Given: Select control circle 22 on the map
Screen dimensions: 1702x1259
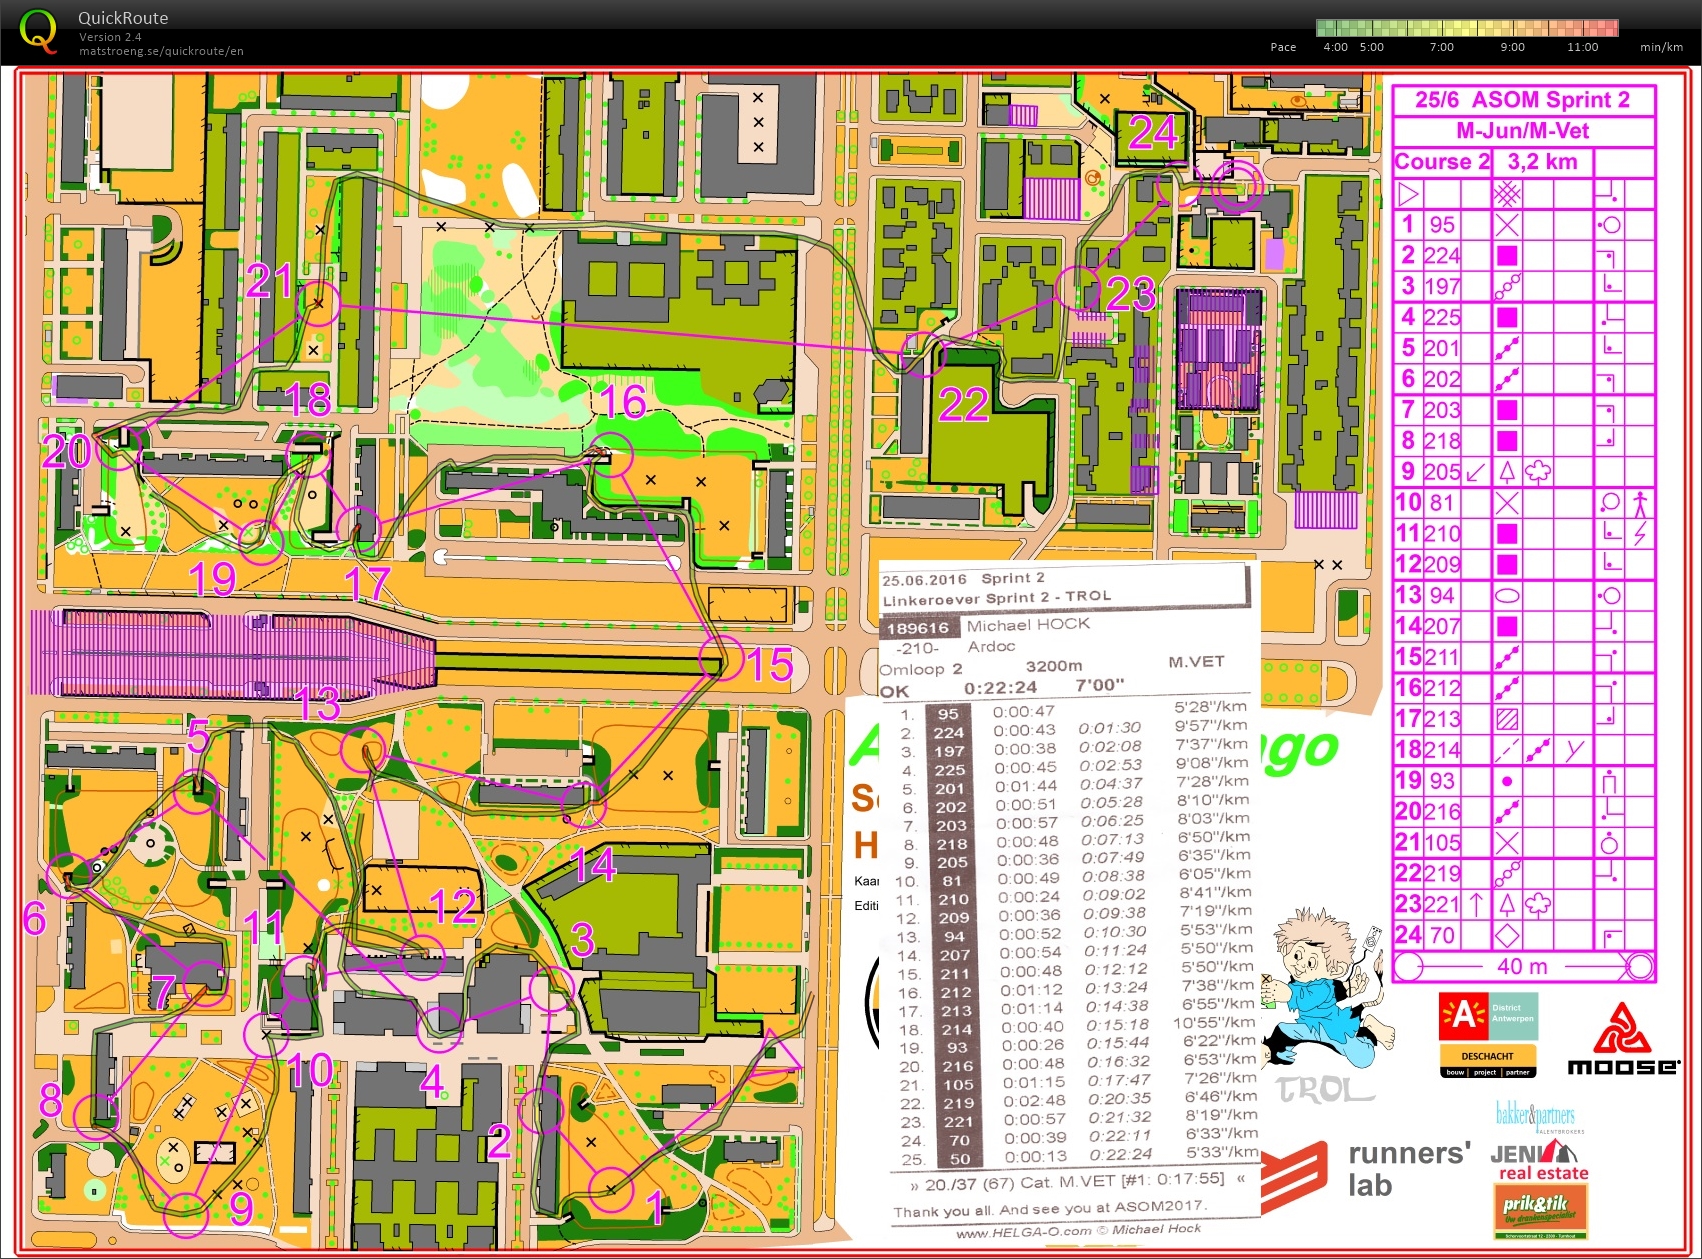Looking at the screenshot, I should [922, 354].
